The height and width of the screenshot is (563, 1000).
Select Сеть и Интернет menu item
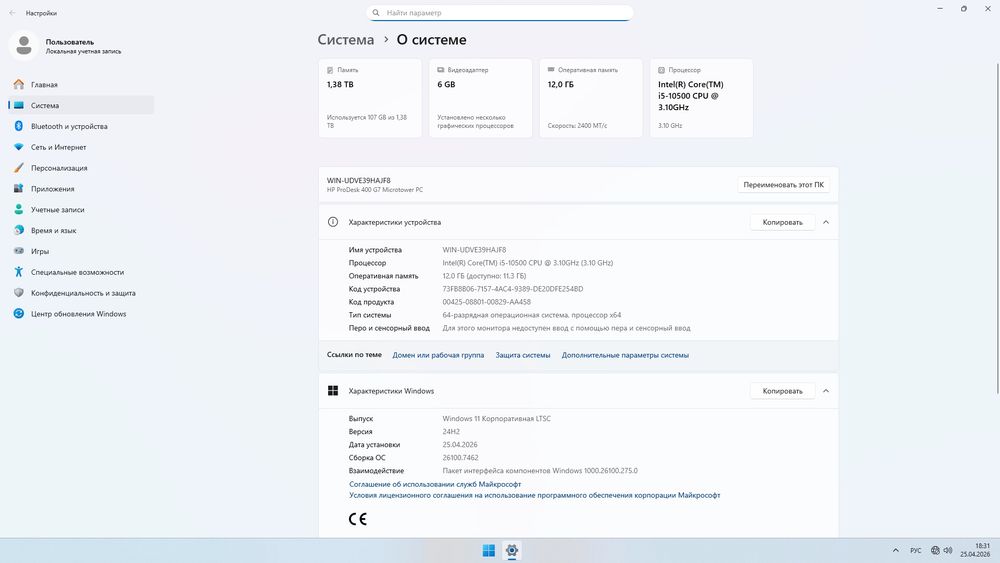tap(81, 147)
